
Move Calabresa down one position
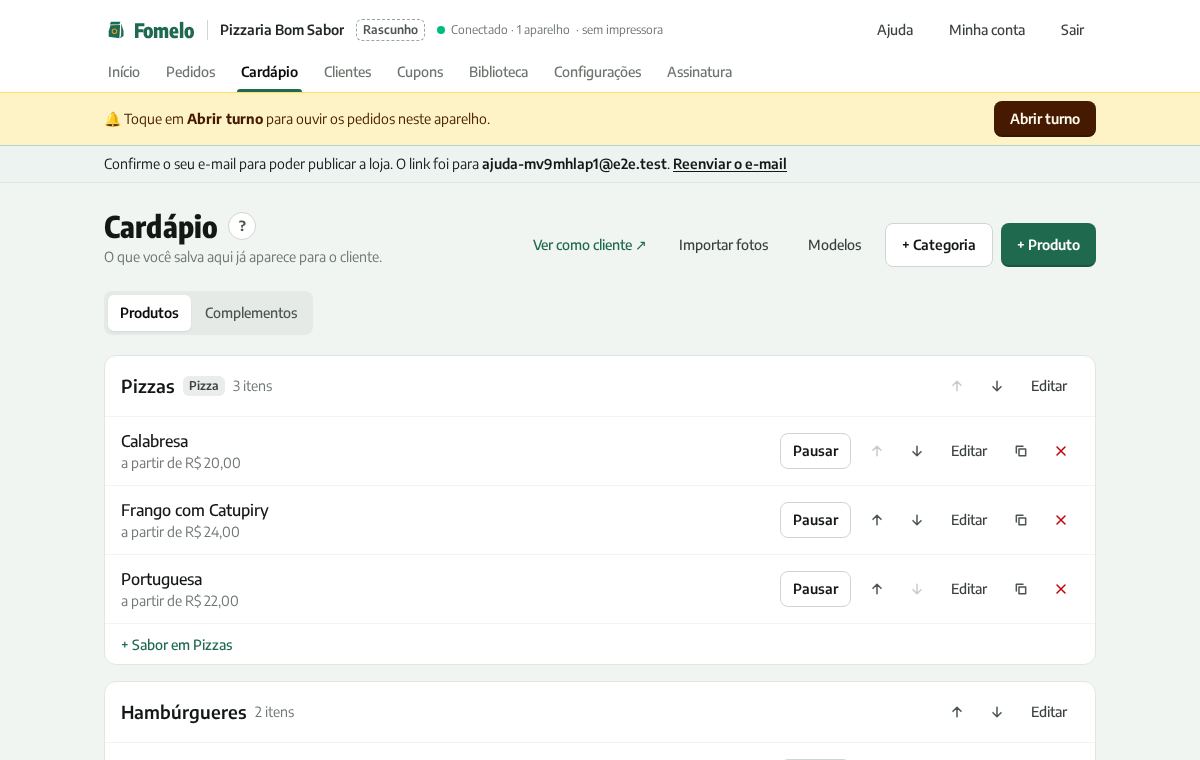(917, 451)
